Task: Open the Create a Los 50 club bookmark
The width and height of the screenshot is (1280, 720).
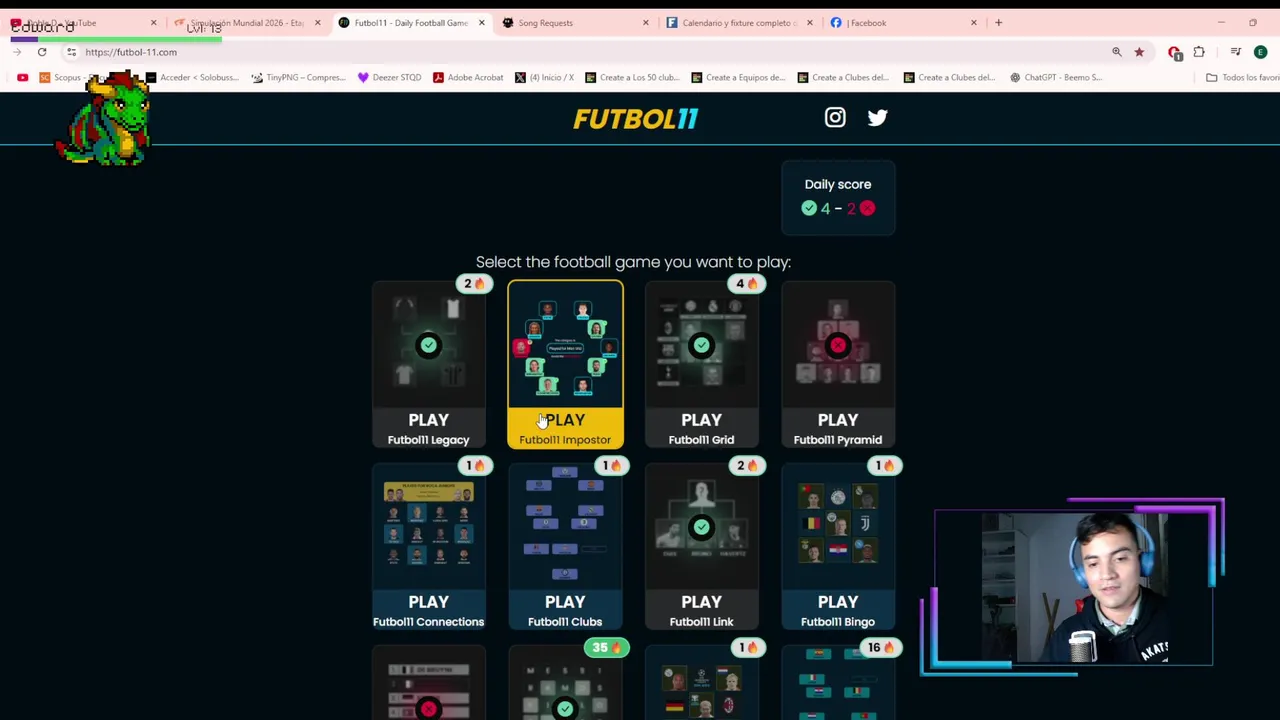Action: click(x=632, y=77)
